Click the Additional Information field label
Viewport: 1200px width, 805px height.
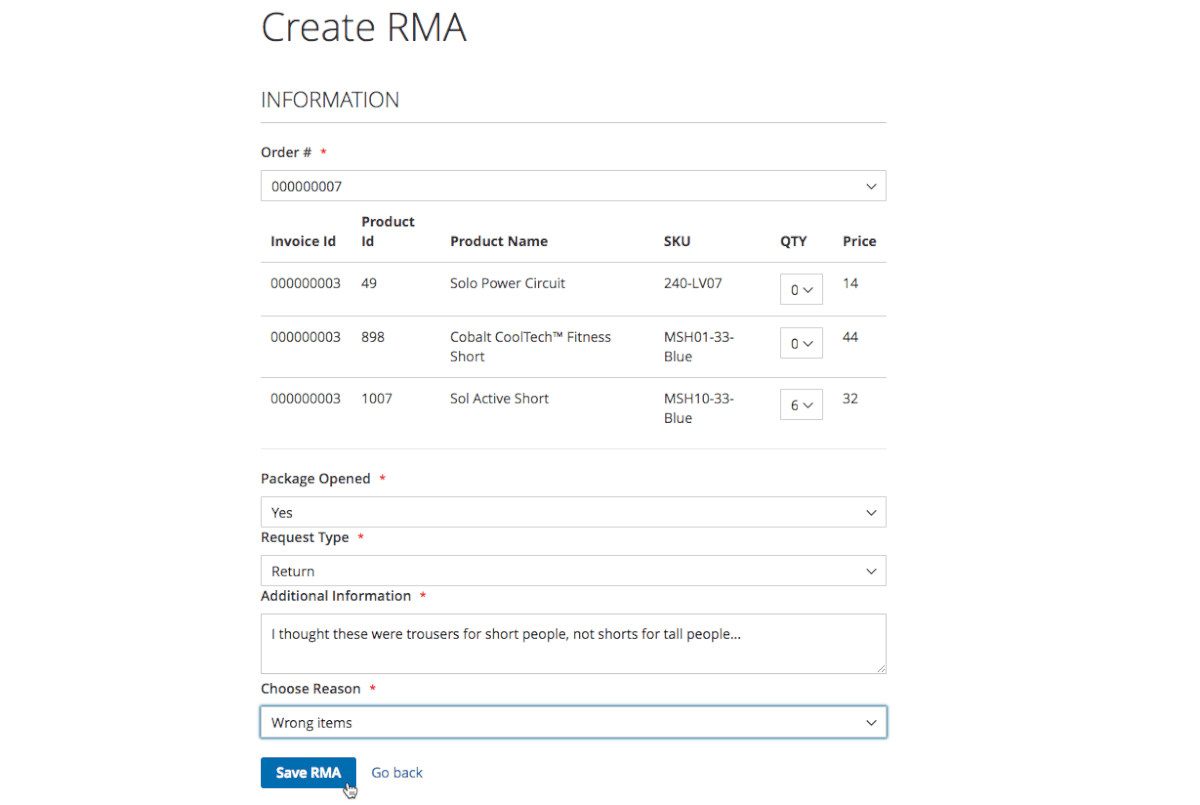[336, 596]
